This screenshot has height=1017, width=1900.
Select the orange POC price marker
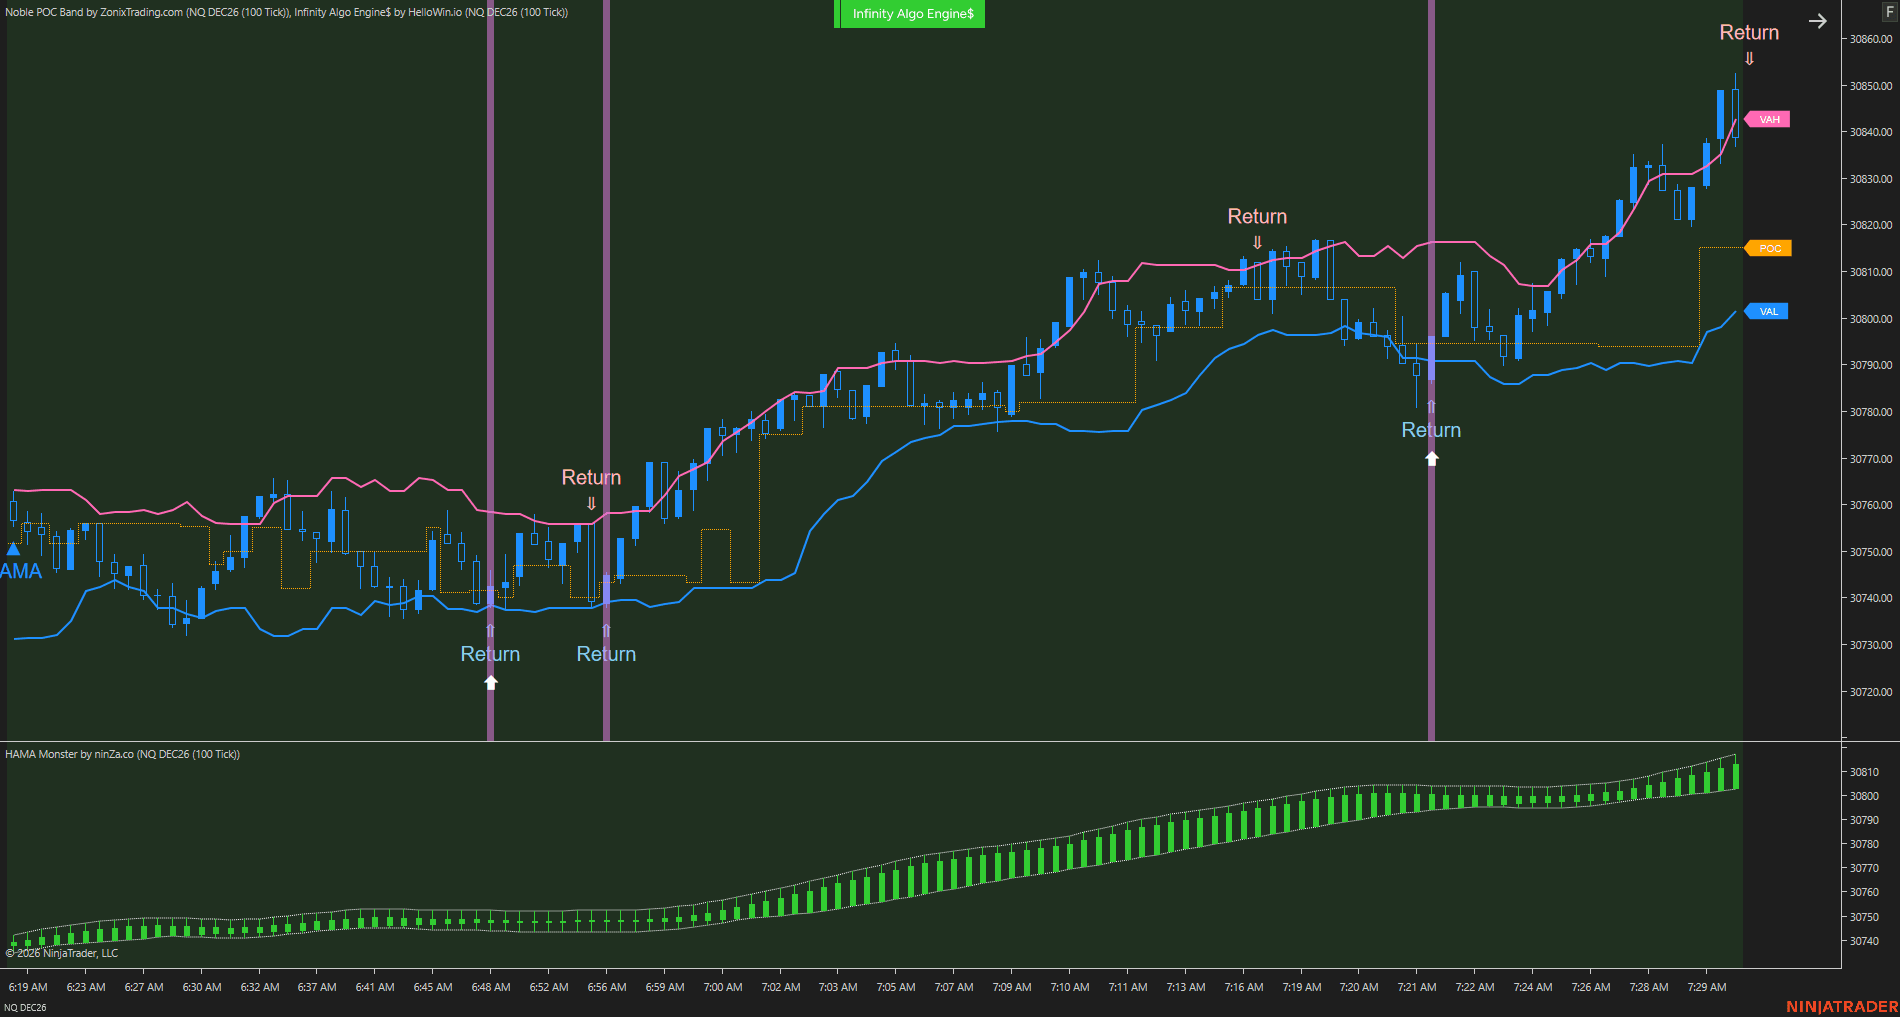(x=1768, y=248)
